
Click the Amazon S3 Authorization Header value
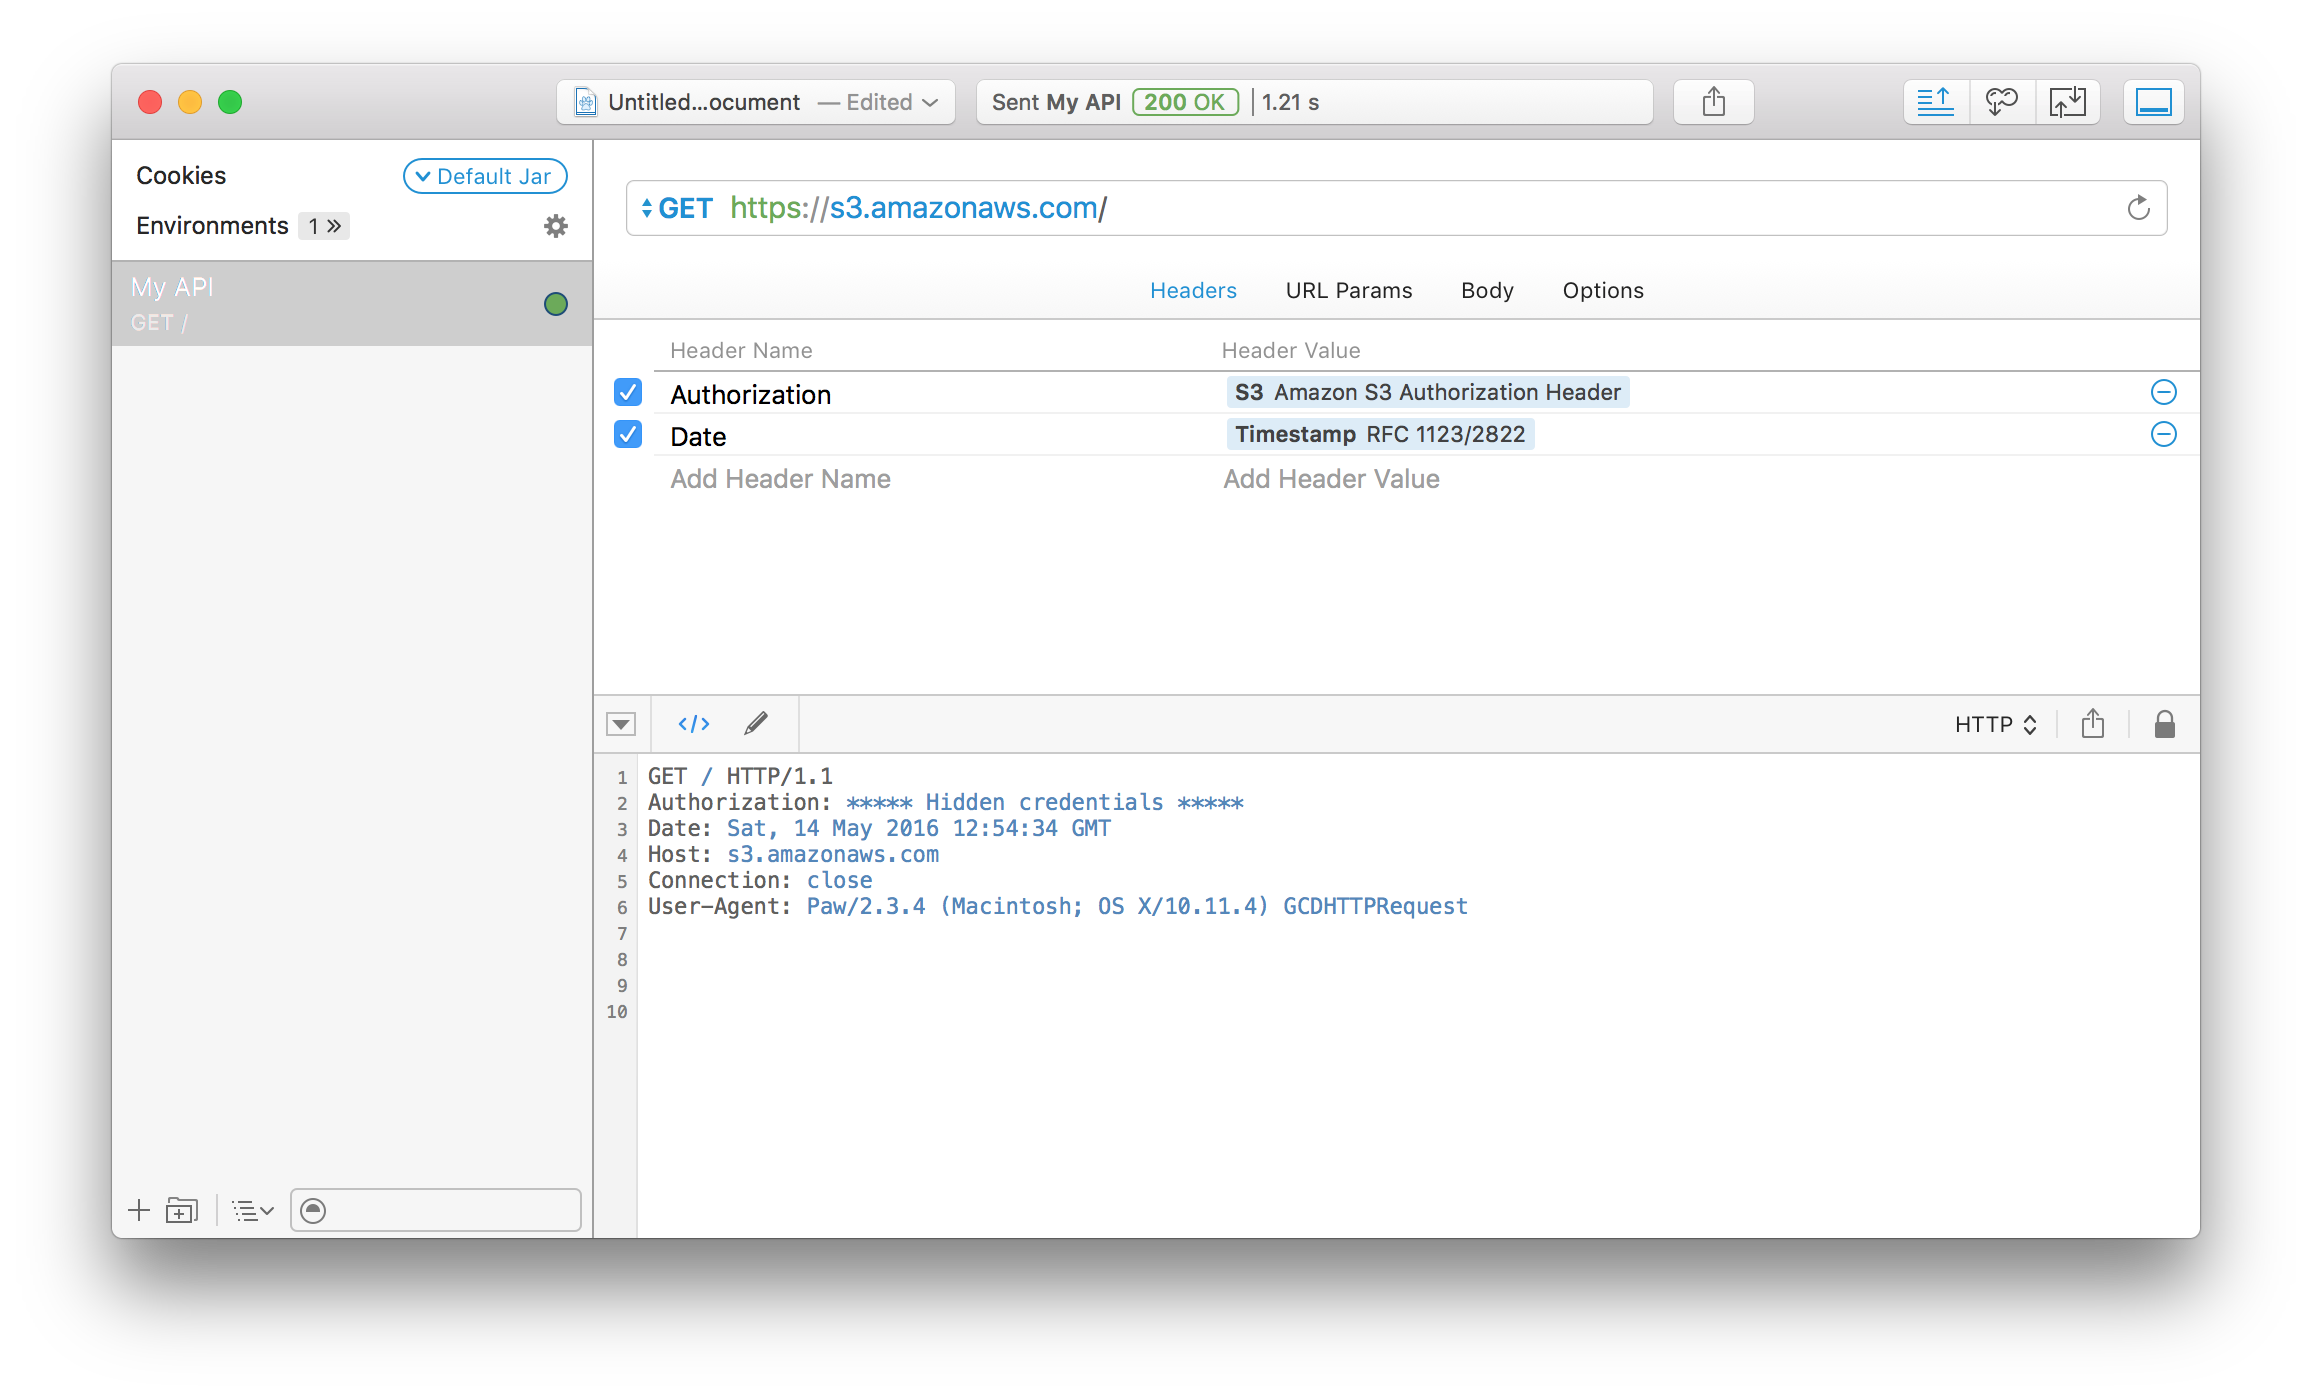(x=1427, y=392)
